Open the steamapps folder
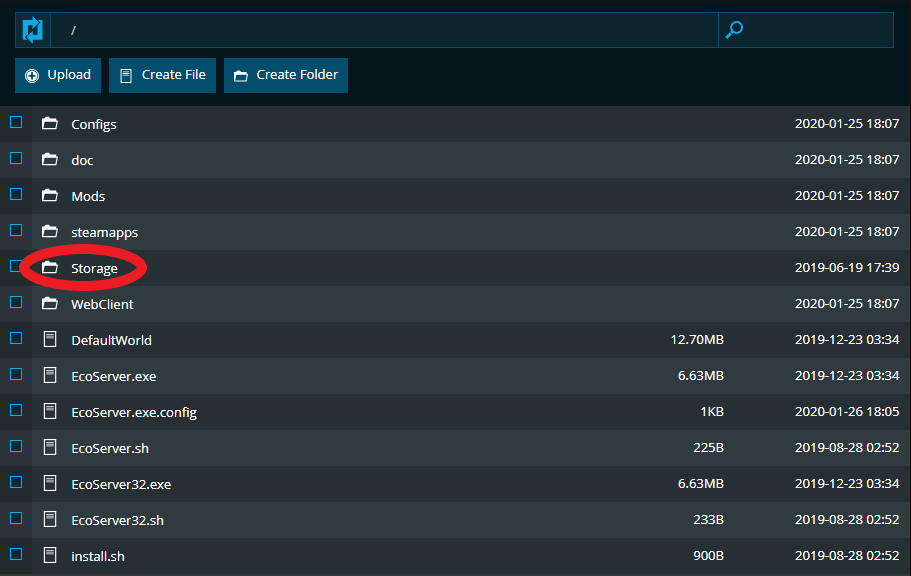 pyautogui.click(x=105, y=232)
